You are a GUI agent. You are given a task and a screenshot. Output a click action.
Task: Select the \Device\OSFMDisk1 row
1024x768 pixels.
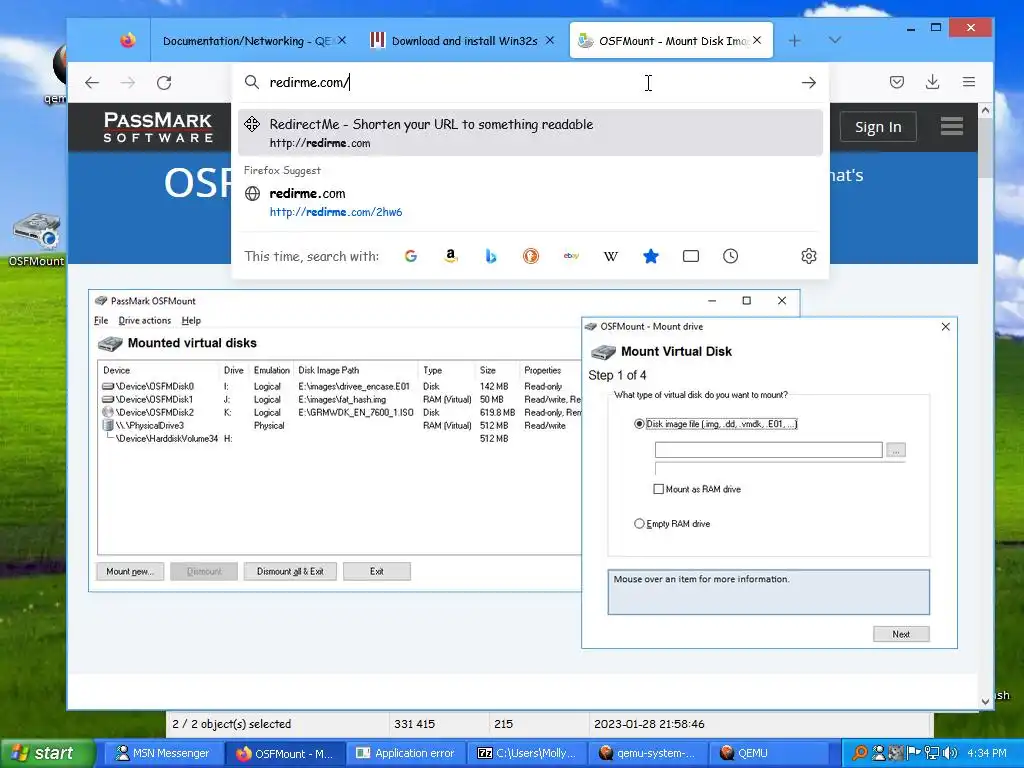pyautogui.click(x=340, y=400)
